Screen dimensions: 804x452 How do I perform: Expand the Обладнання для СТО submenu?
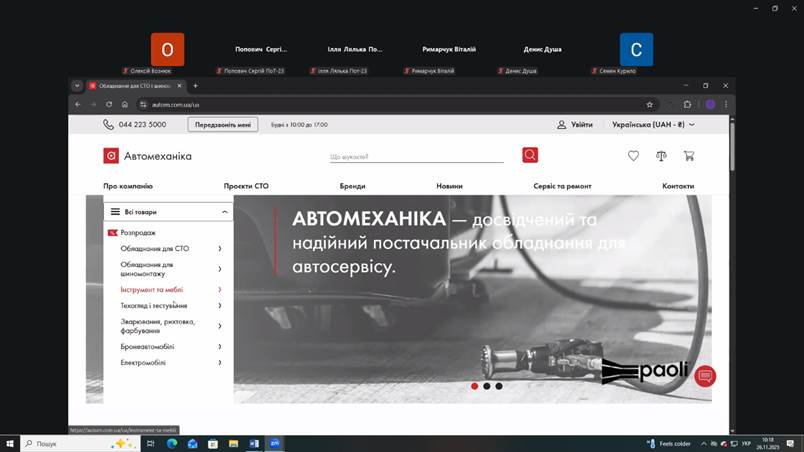click(219, 248)
